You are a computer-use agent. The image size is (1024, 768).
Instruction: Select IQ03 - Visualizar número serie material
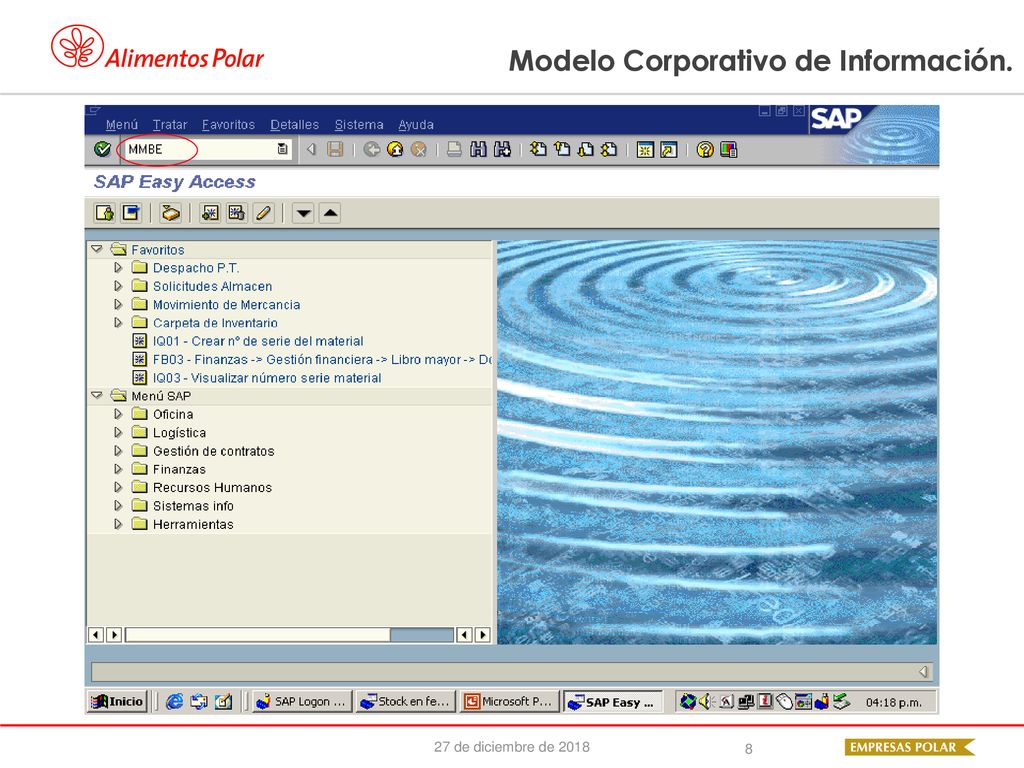(x=267, y=377)
